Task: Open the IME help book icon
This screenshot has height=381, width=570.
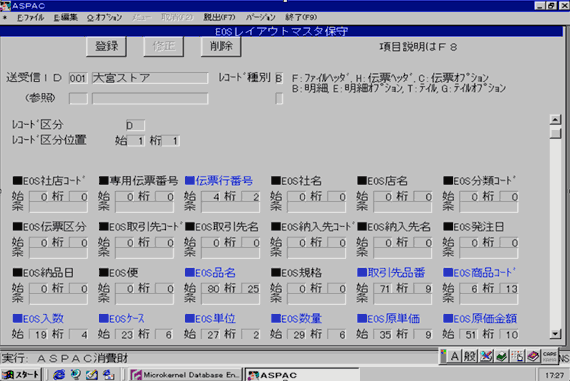Action: coord(533,356)
